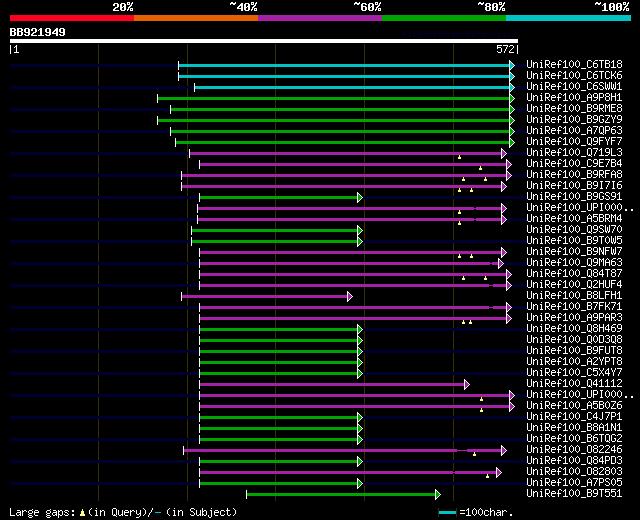Screen dimensions: 640x520
Task: Open the UniRef100_O82803 entry
Action: pyautogui.click(x=574, y=472)
